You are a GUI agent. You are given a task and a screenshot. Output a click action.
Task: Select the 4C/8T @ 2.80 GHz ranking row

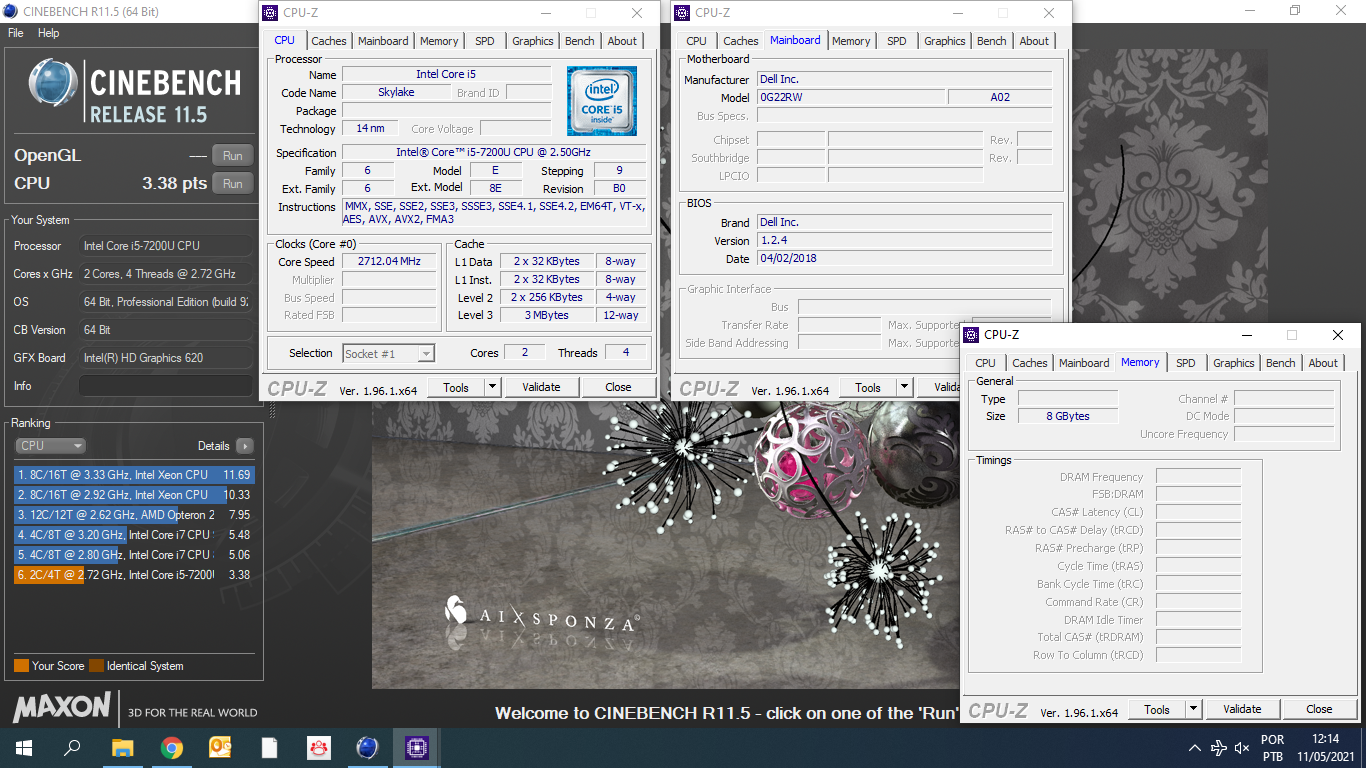tap(134, 555)
